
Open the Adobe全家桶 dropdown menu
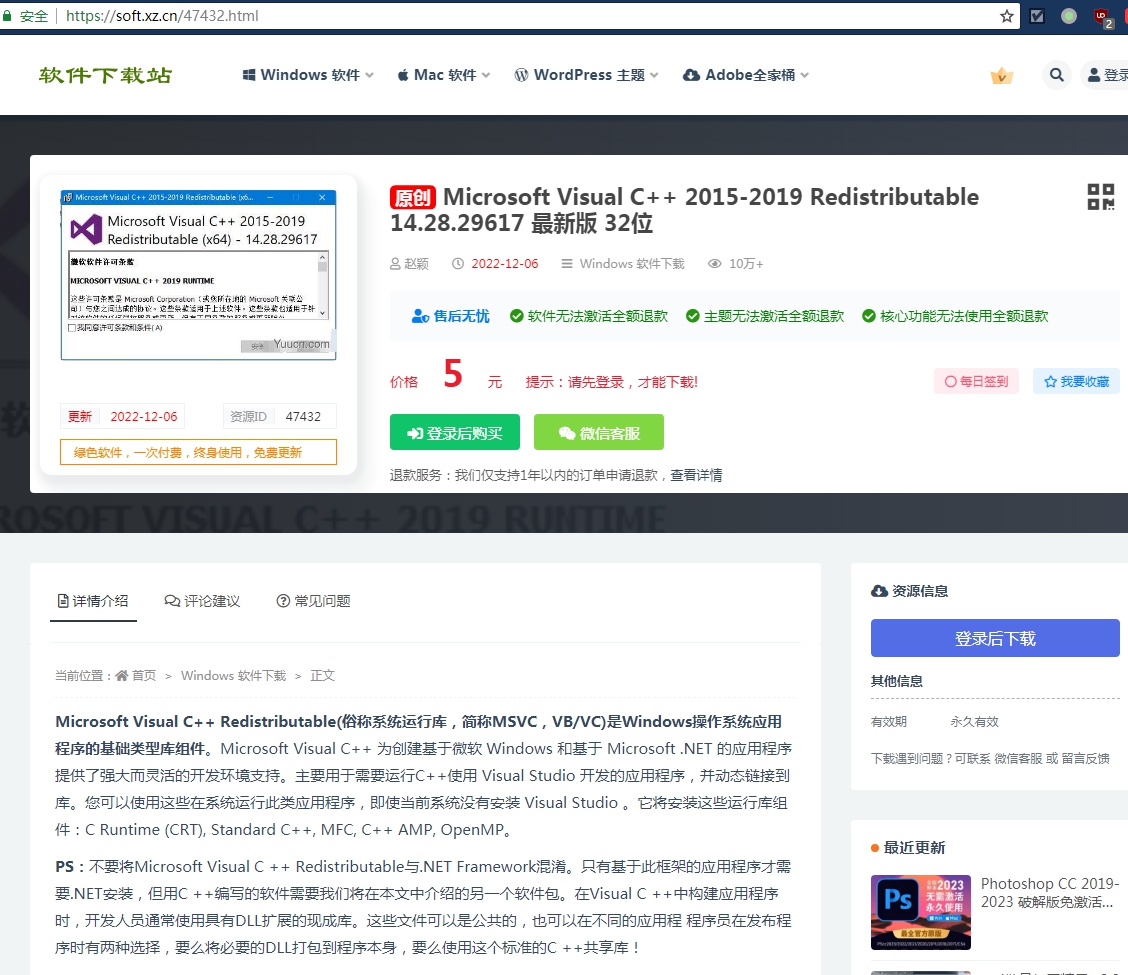745,75
